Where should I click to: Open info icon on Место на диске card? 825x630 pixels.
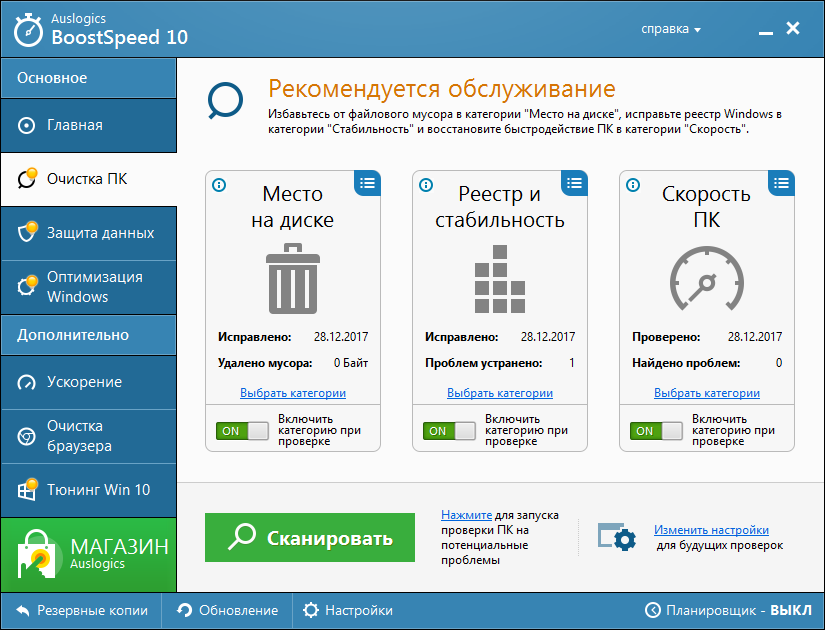pyautogui.click(x=219, y=185)
